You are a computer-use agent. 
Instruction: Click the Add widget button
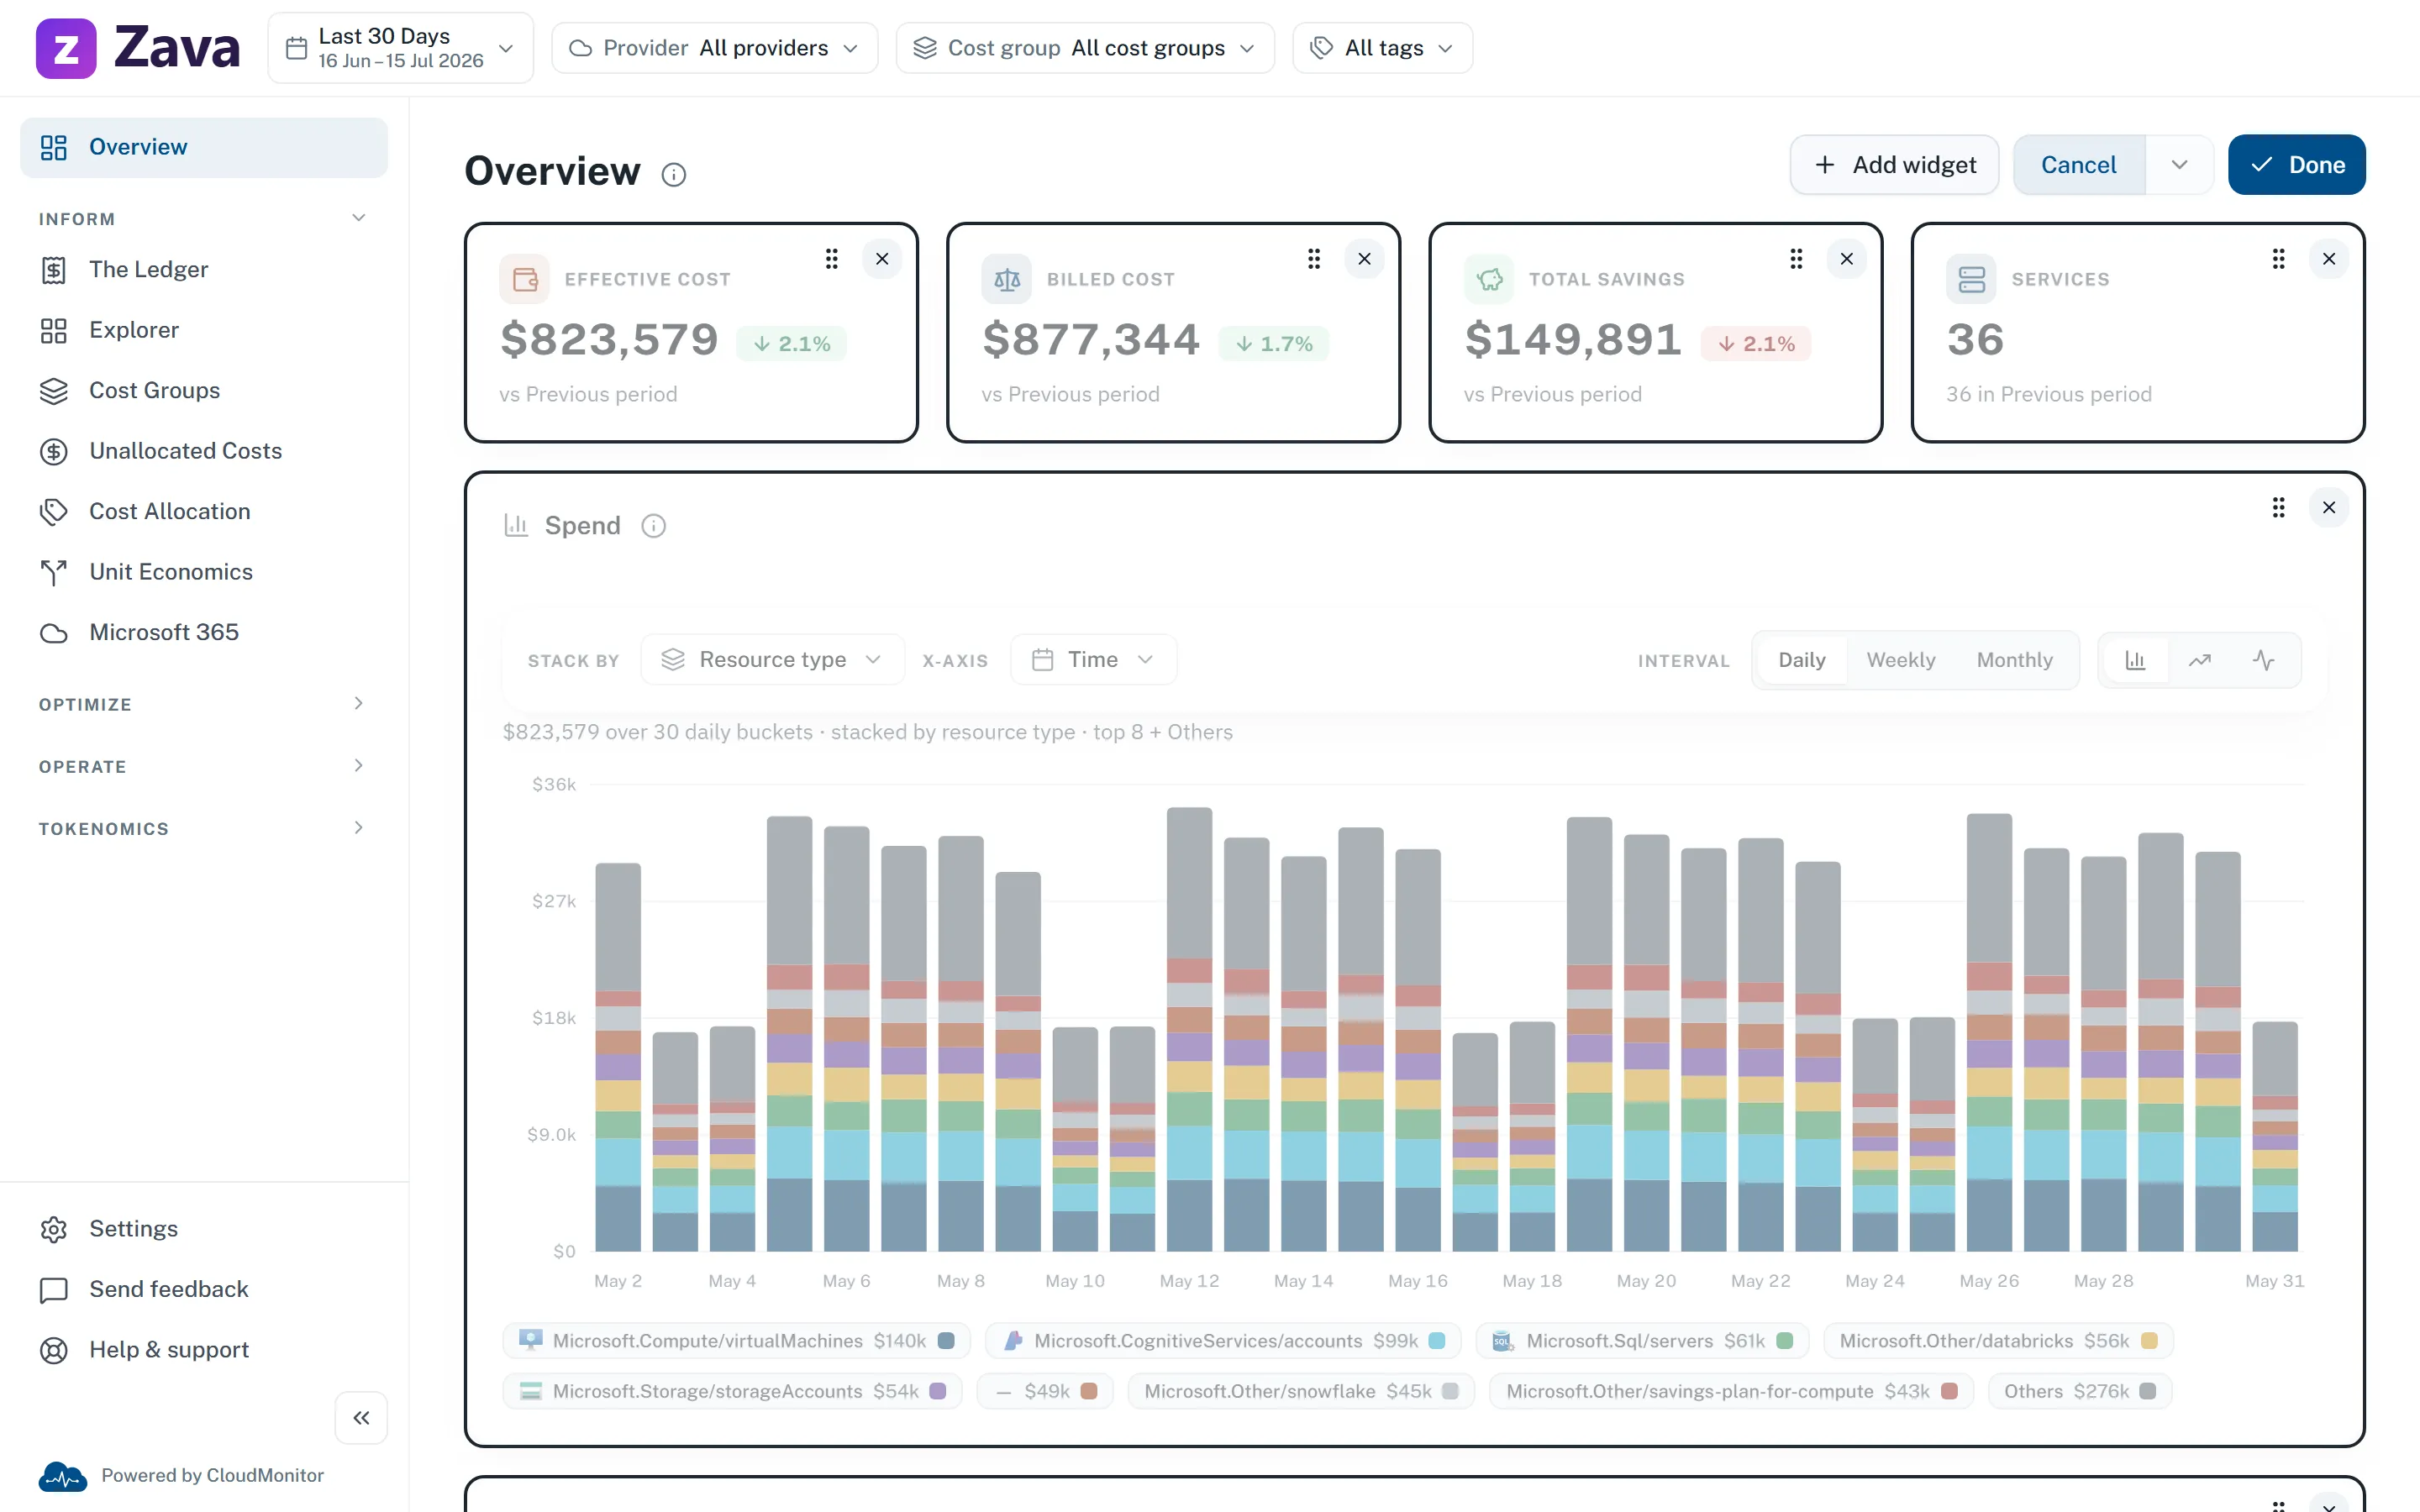point(1894,165)
